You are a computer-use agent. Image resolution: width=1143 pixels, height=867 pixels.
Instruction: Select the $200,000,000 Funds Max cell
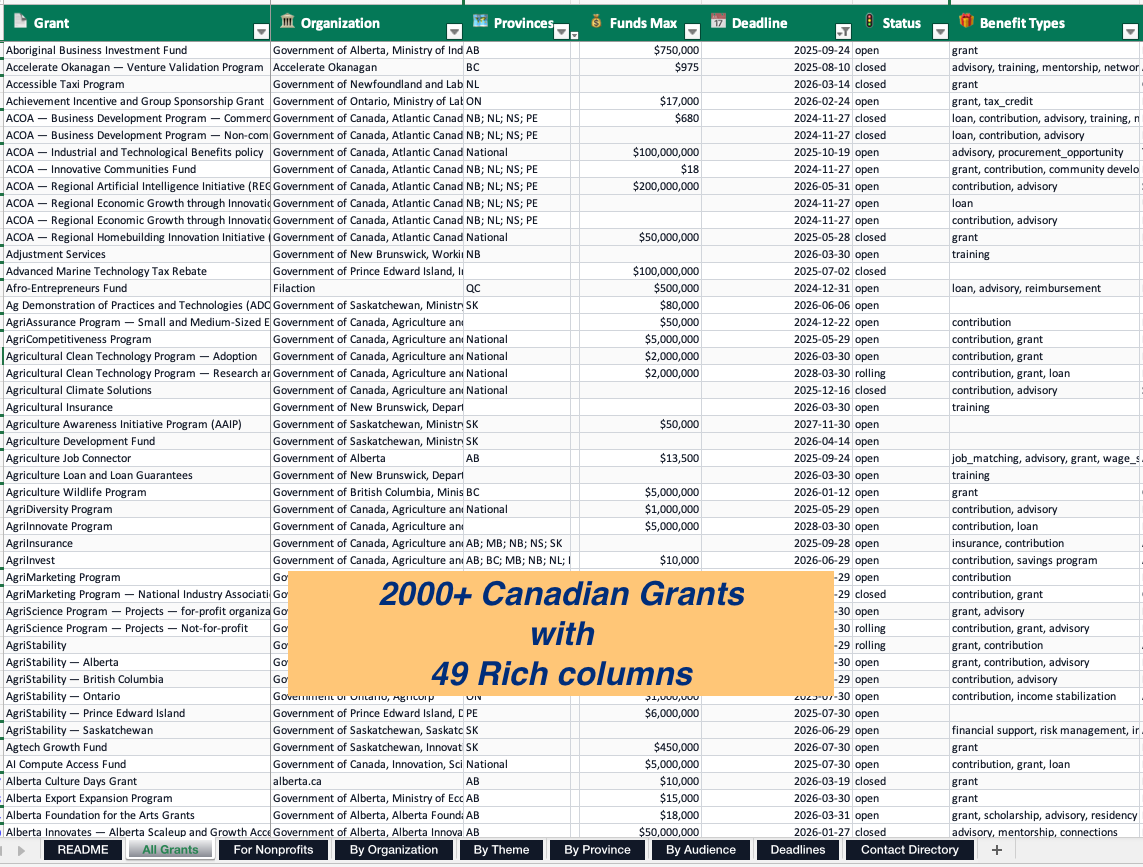point(640,187)
